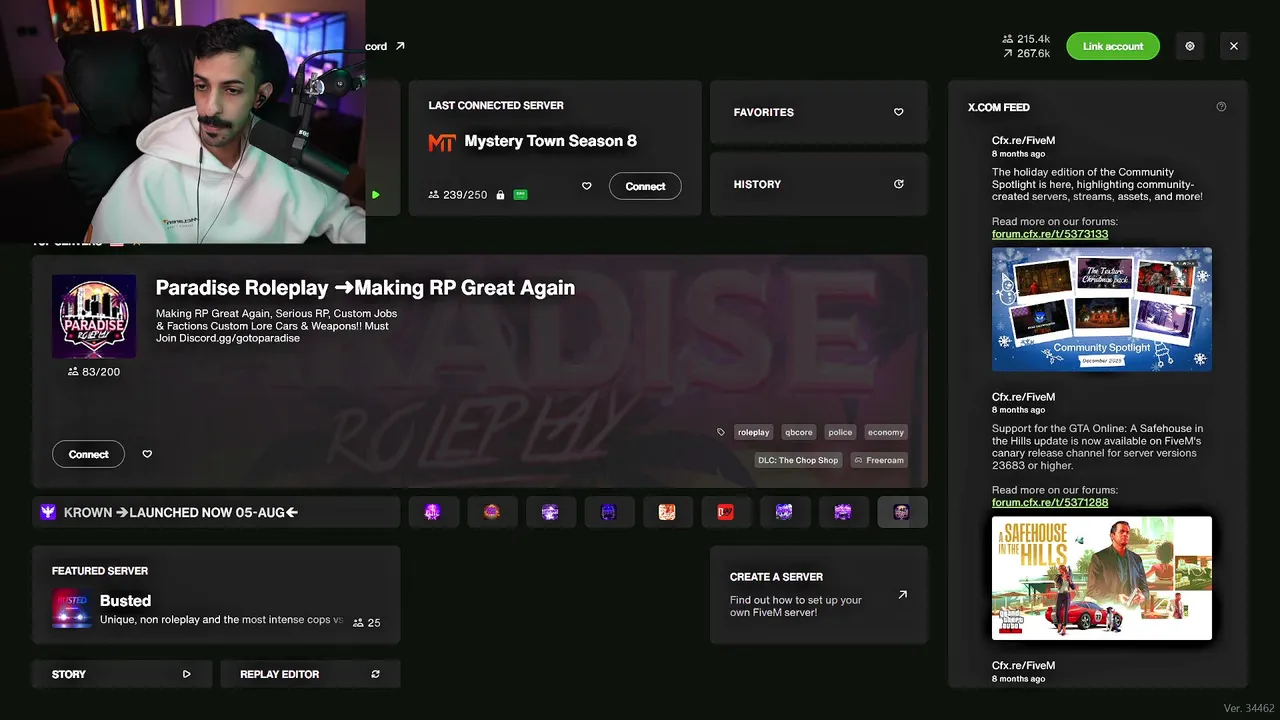Click the refresh icon on Replay Editor

(x=375, y=674)
